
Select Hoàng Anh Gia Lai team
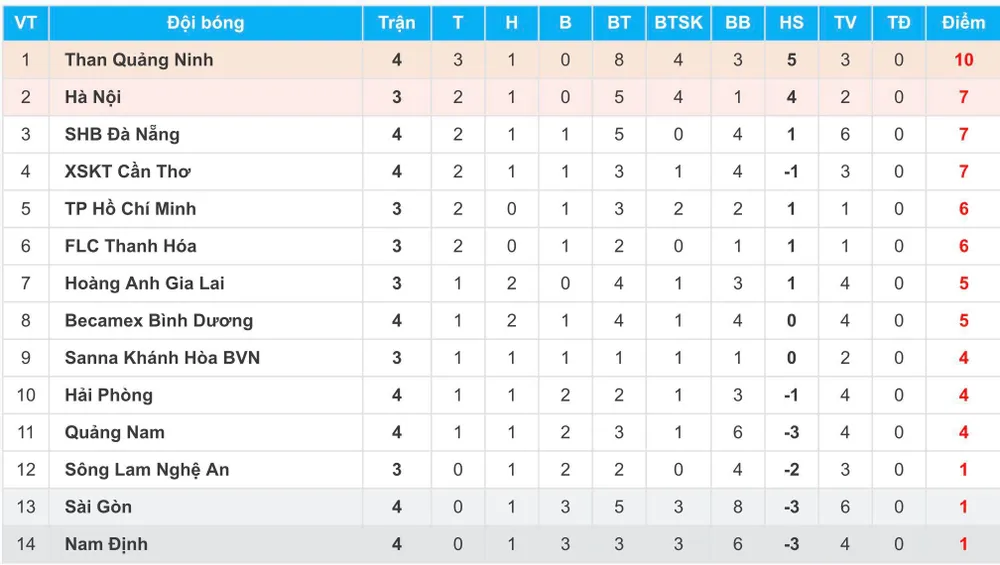pyautogui.click(x=144, y=283)
